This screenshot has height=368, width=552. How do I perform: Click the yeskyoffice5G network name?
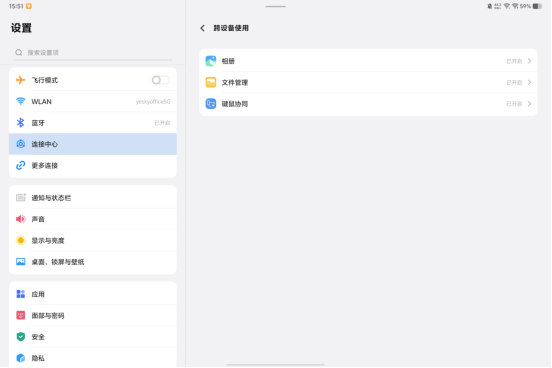click(x=153, y=102)
